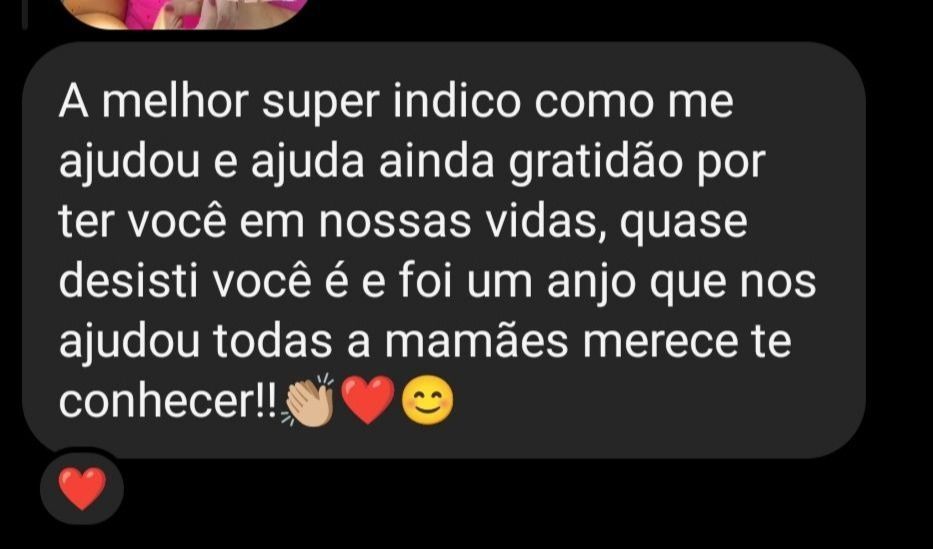This screenshot has height=549, width=933.
Task: Open the pink image thumbnail above the message
Action: coord(184,13)
